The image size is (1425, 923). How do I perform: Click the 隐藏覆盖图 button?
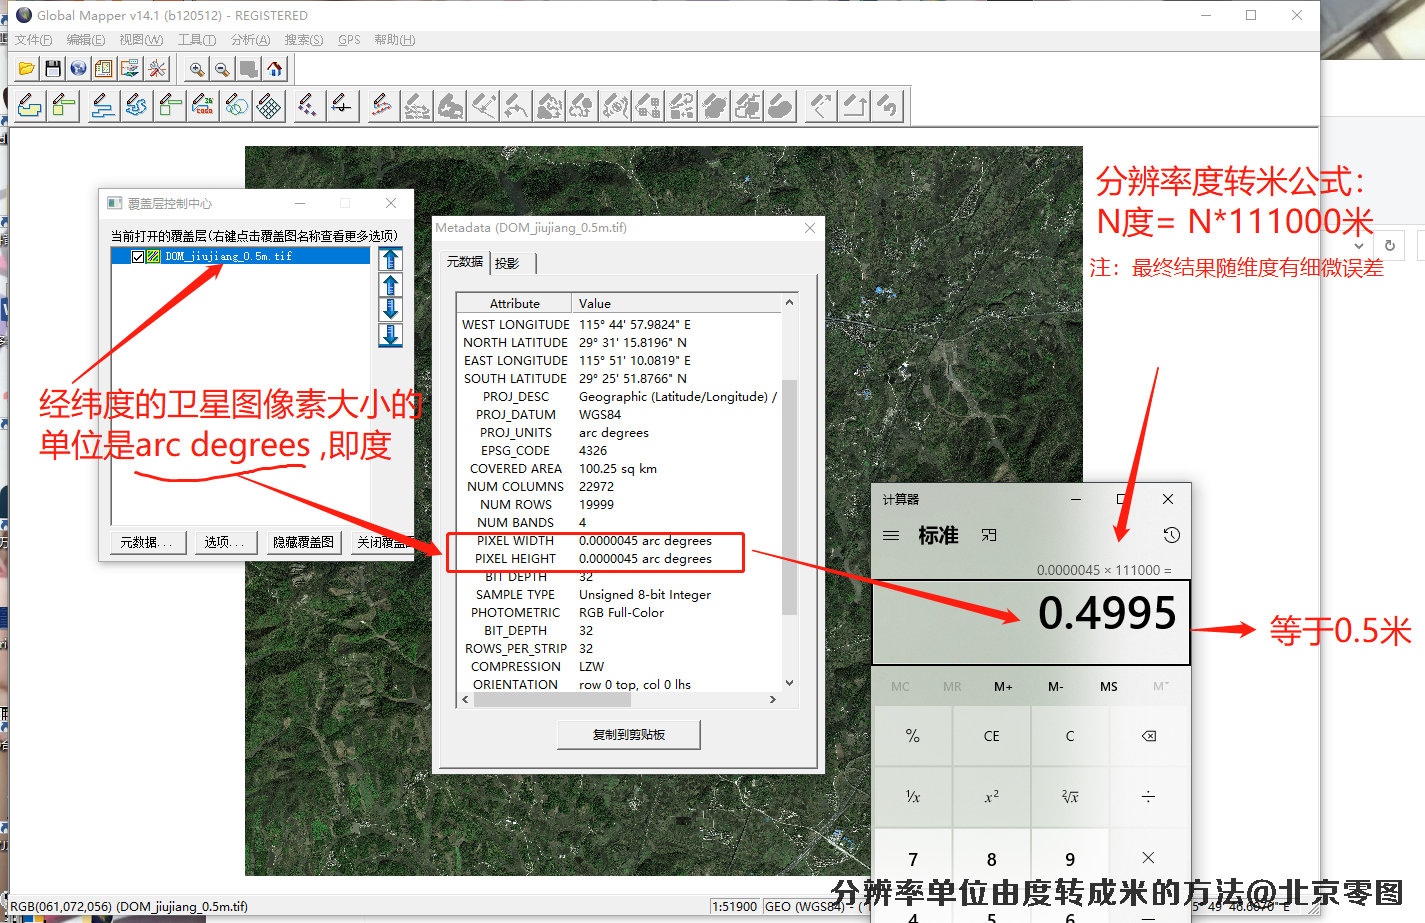[x=303, y=542]
